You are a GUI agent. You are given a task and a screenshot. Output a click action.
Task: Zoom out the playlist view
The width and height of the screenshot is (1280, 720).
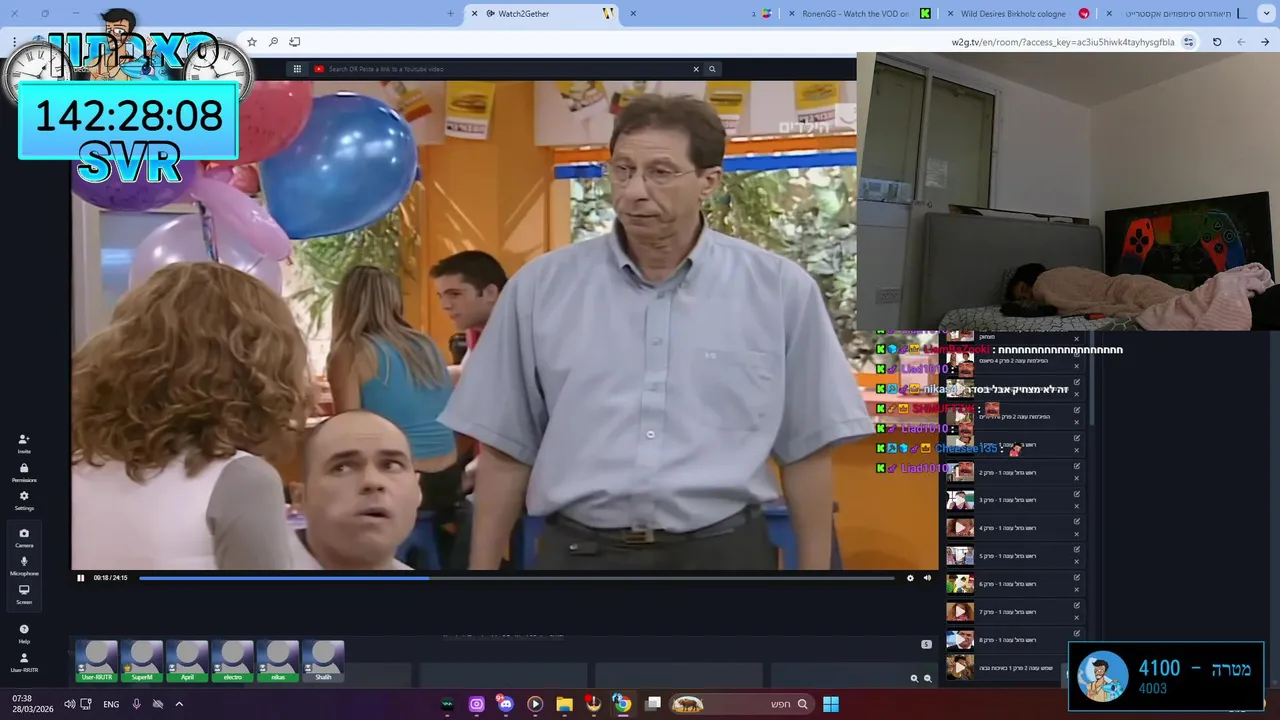(x=927, y=678)
